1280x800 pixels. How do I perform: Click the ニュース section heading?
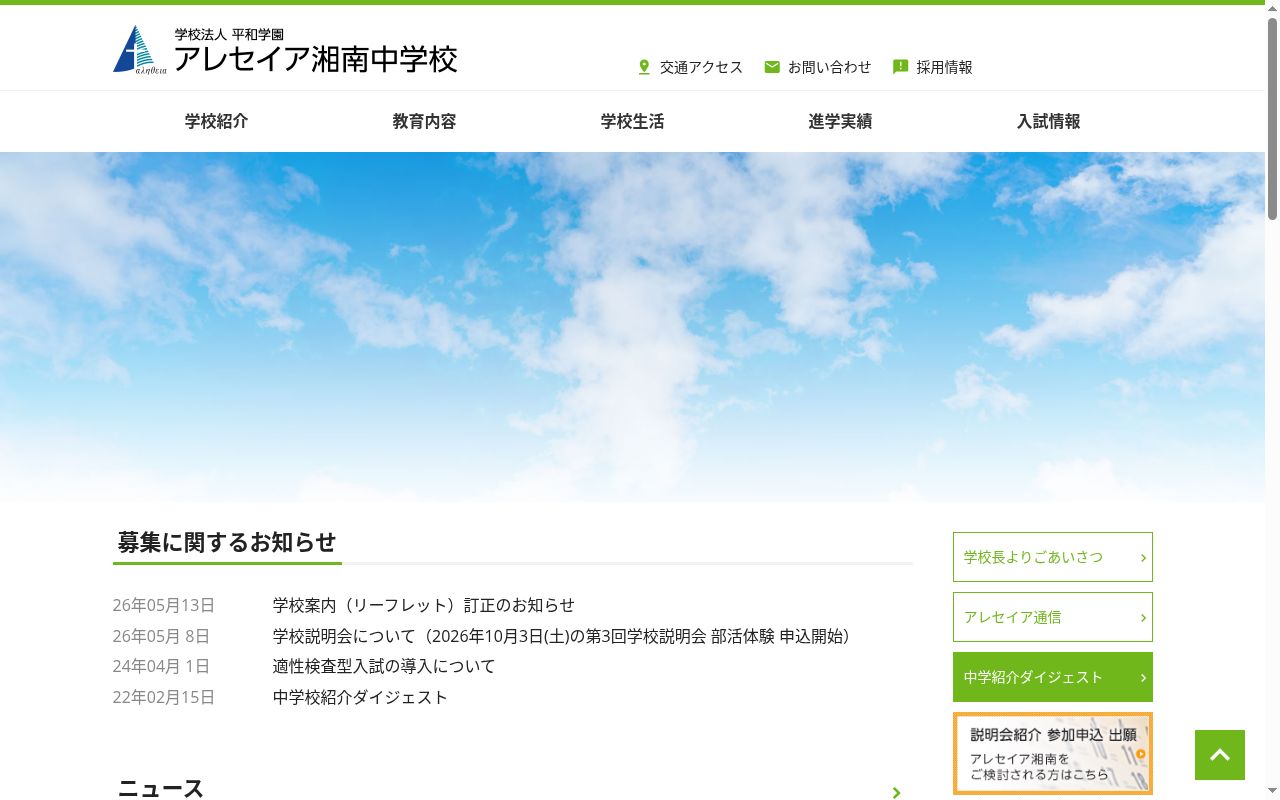pos(161,789)
